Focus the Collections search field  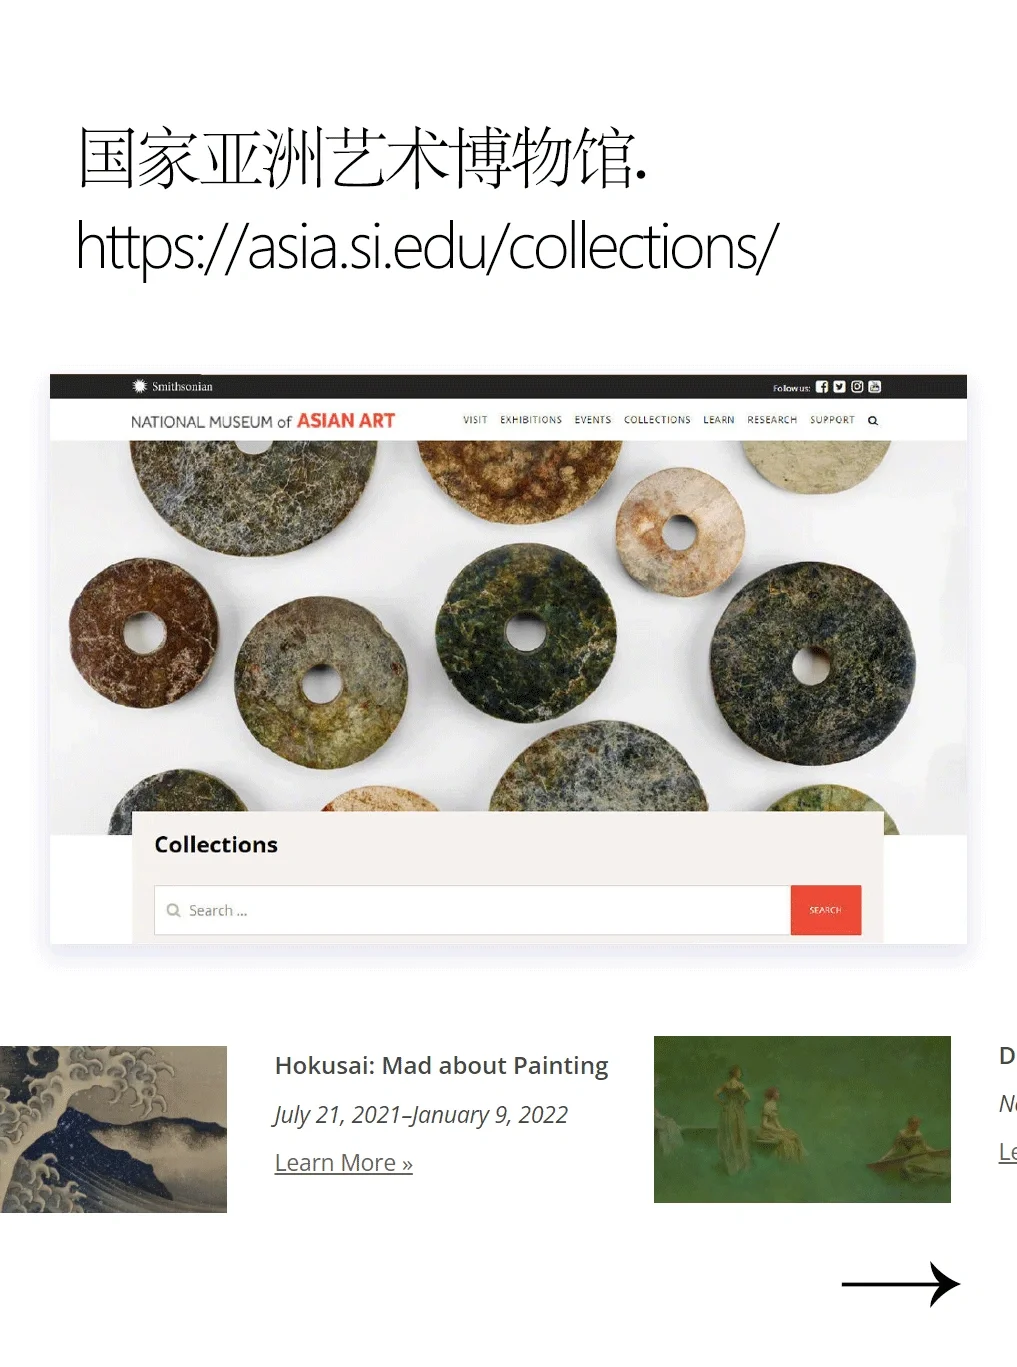click(472, 910)
